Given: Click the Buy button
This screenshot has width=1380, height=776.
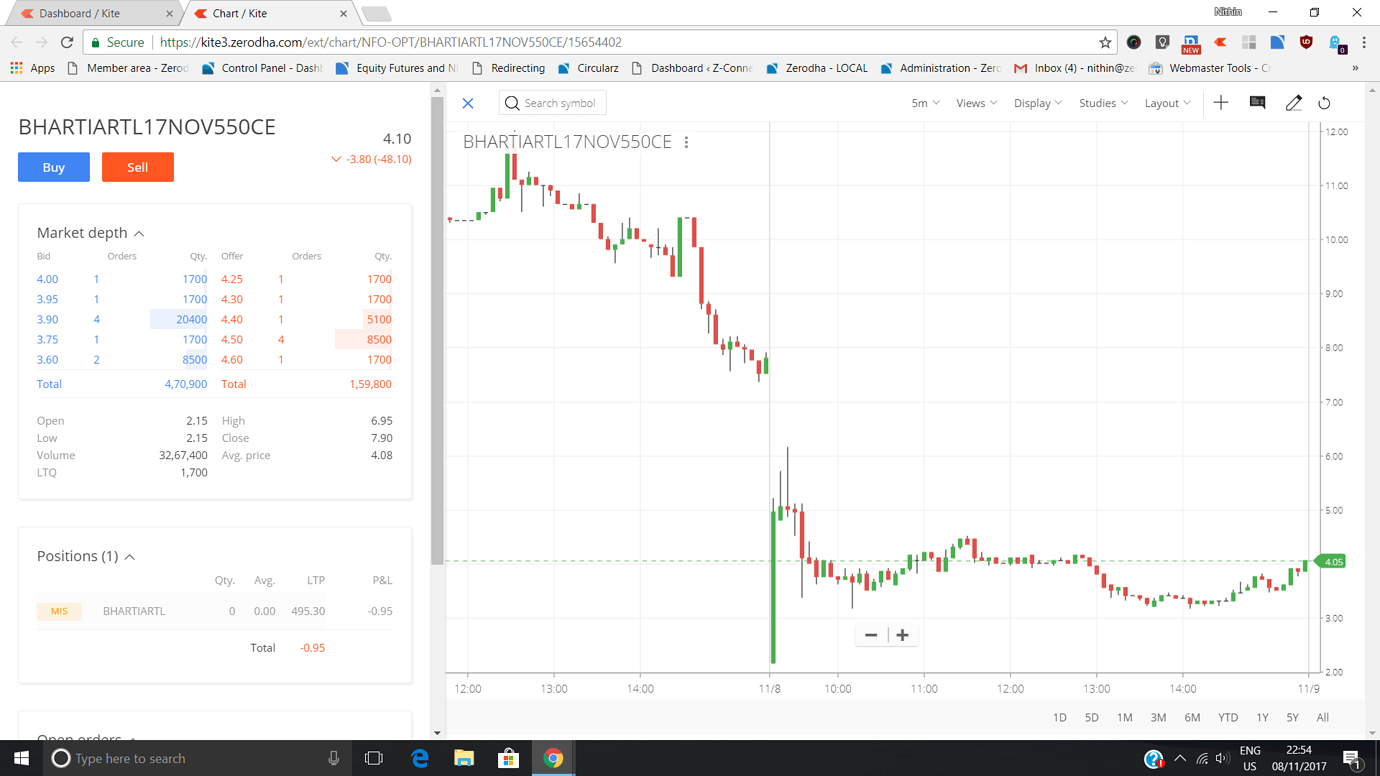Looking at the screenshot, I should pos(53,167).
